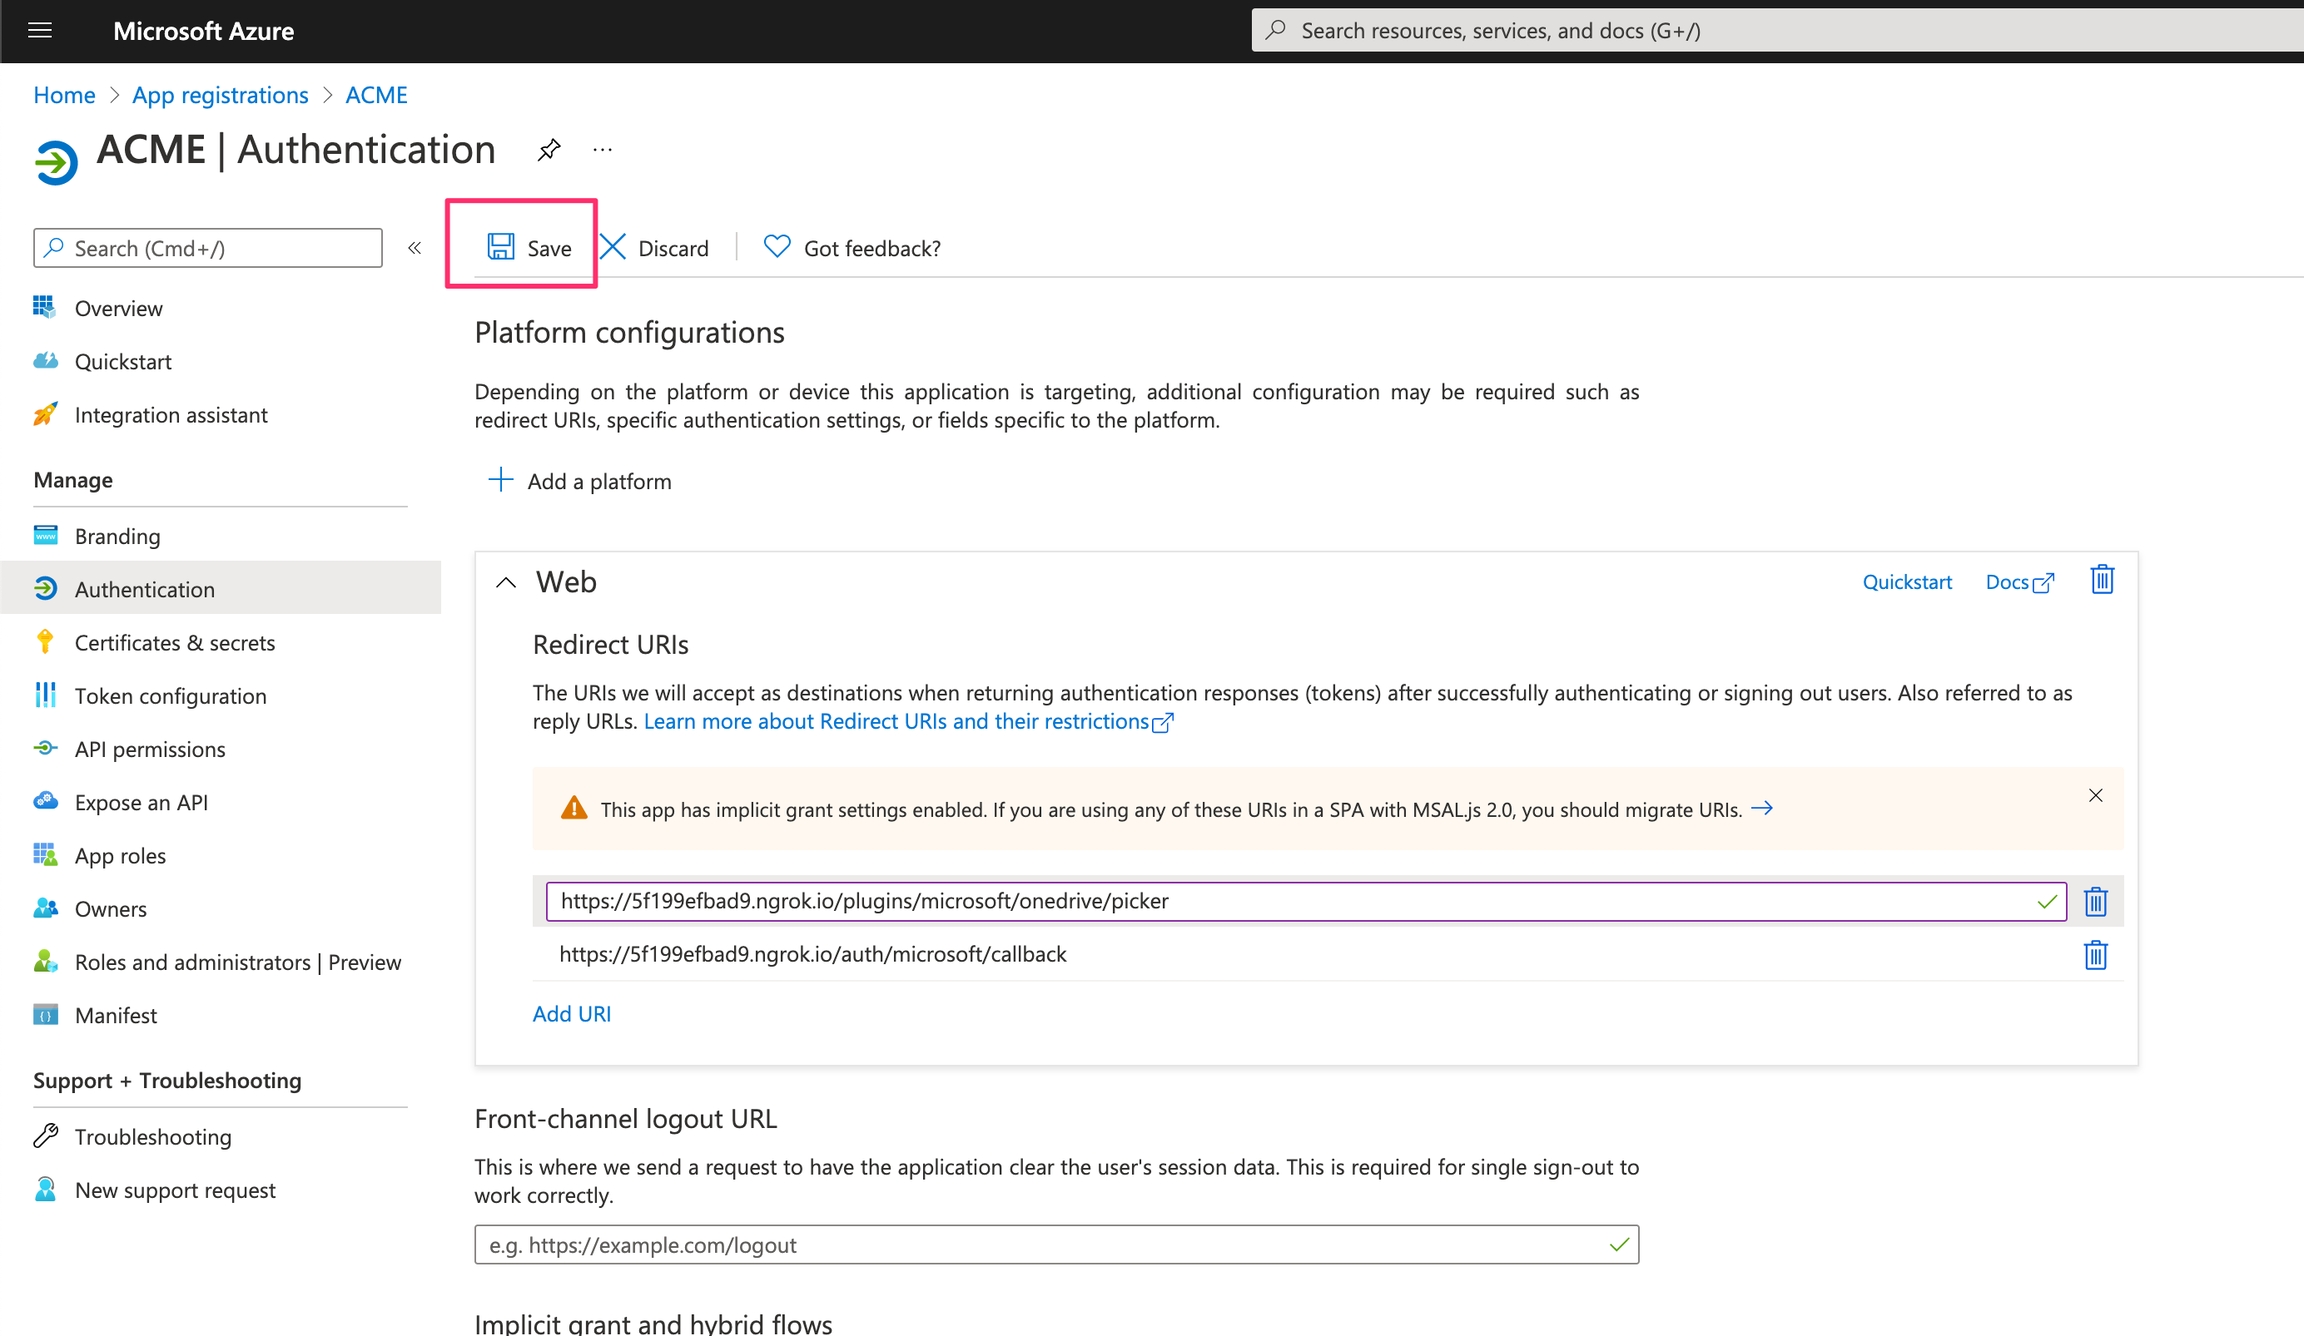The height and width of the screenshot is (1336, 2304).
Task: Pin the ACME Authentication page
Action: (x=548, y=150)
